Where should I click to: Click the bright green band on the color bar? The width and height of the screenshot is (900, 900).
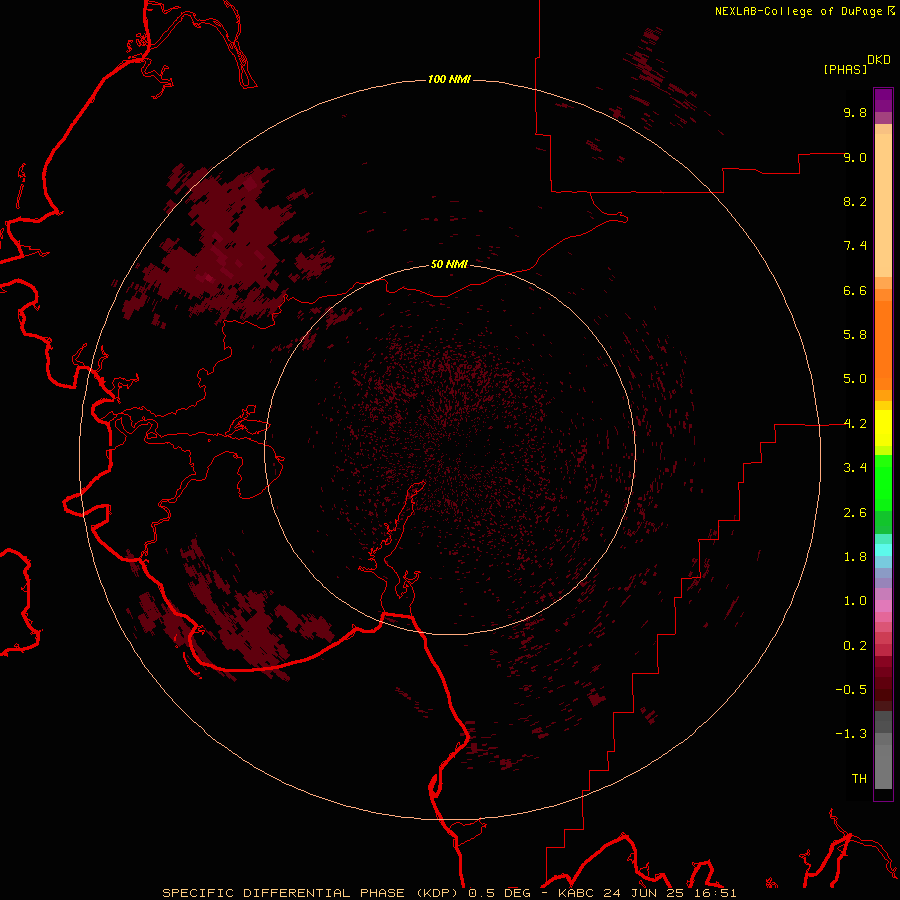(883, 481)
